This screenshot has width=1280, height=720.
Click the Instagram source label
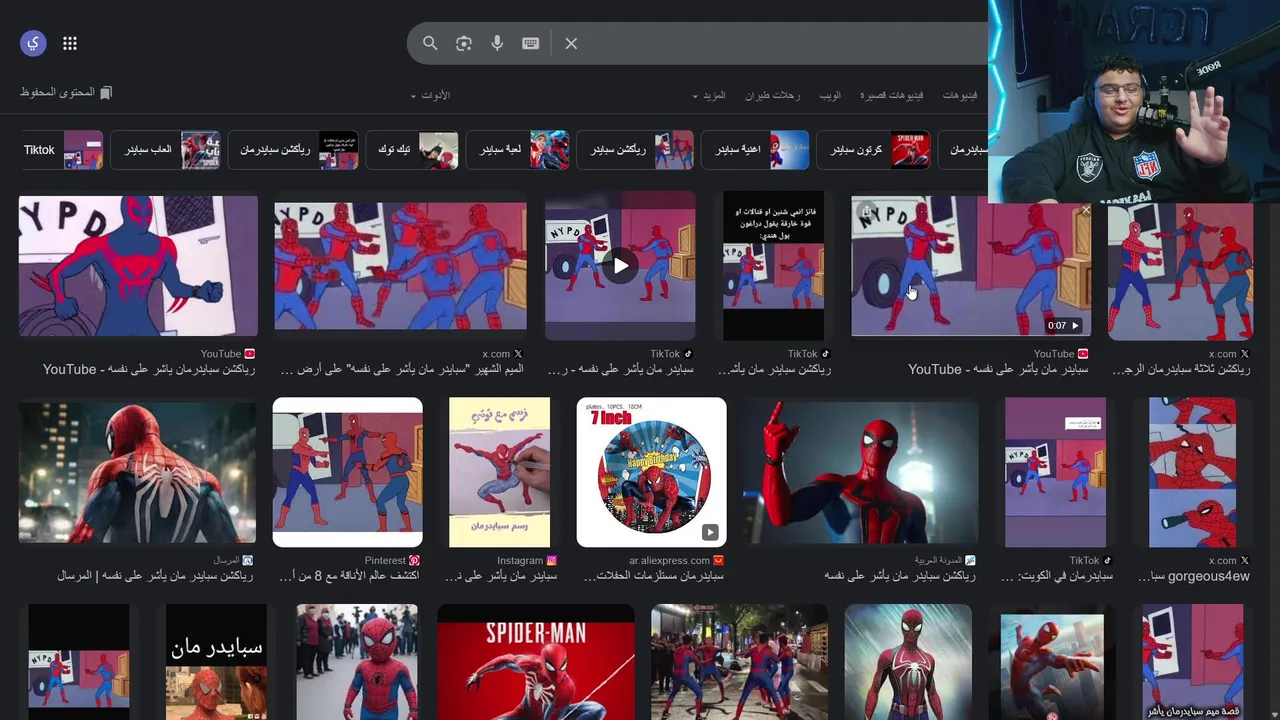tap(520, 561)
